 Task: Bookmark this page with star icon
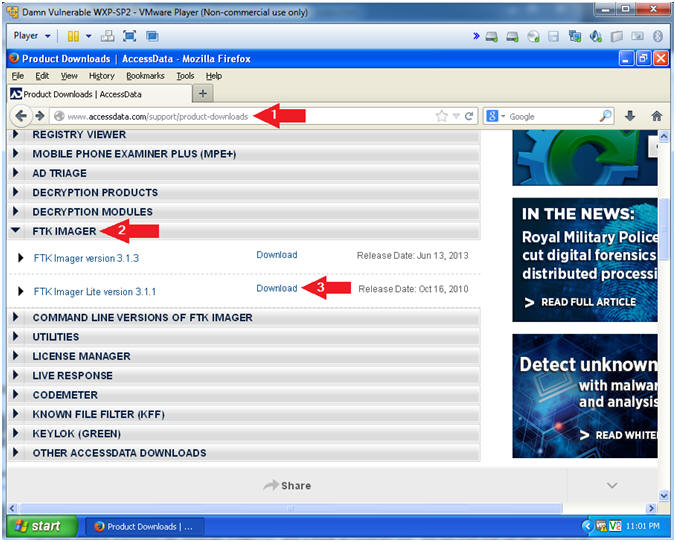tap(441, 116)
